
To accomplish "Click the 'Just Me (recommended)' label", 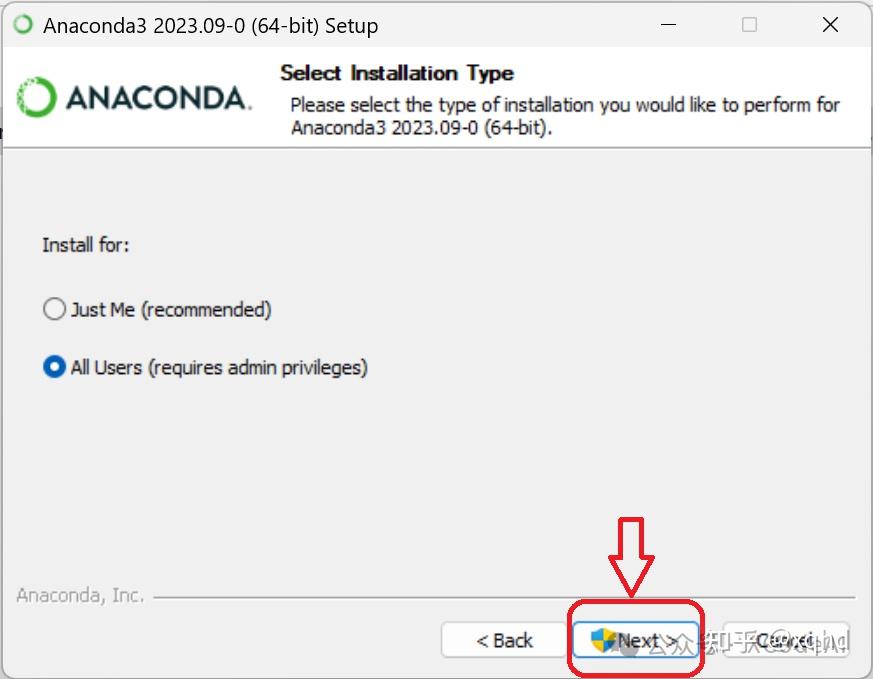I will tap(171, 309).
